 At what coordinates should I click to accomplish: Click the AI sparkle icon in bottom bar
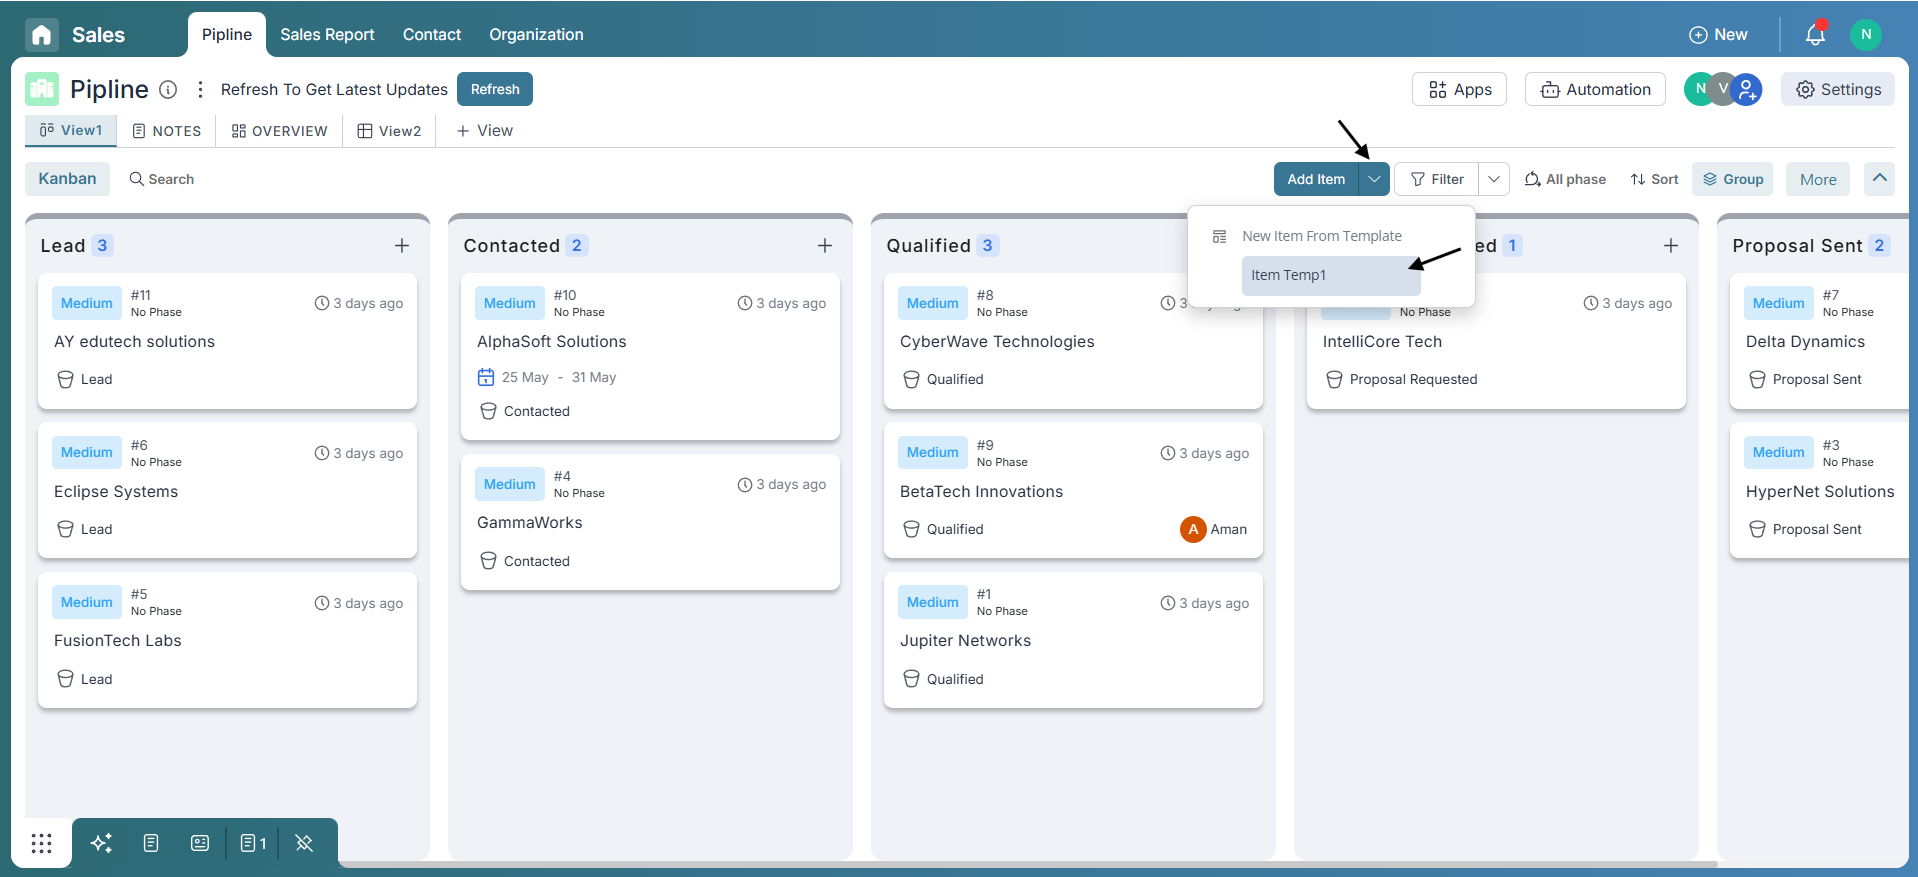(x=101, y=843)
